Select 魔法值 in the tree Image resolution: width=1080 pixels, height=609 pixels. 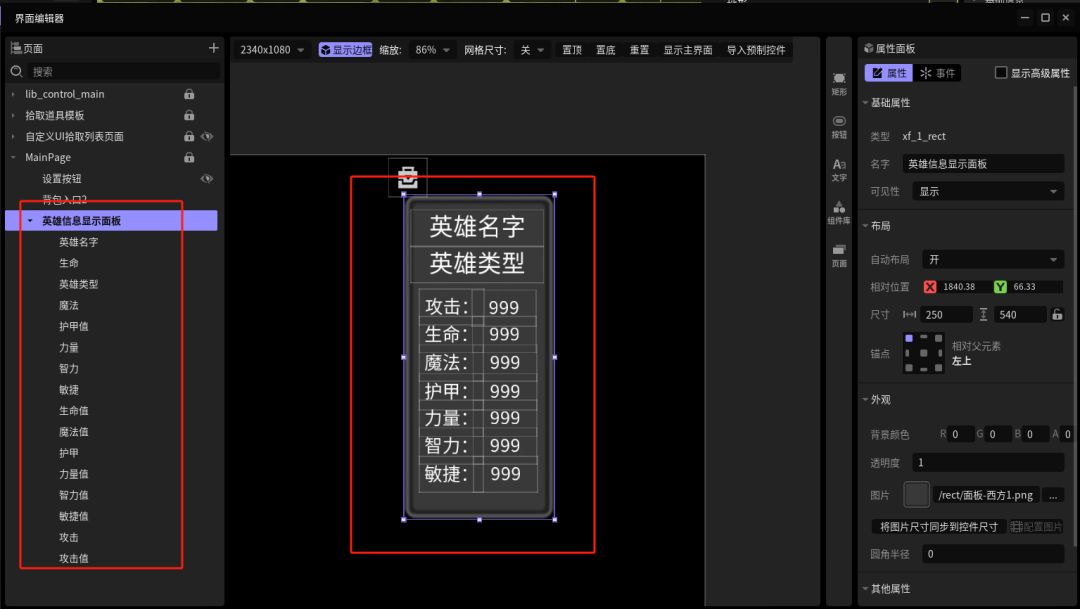tap(74, 432)
